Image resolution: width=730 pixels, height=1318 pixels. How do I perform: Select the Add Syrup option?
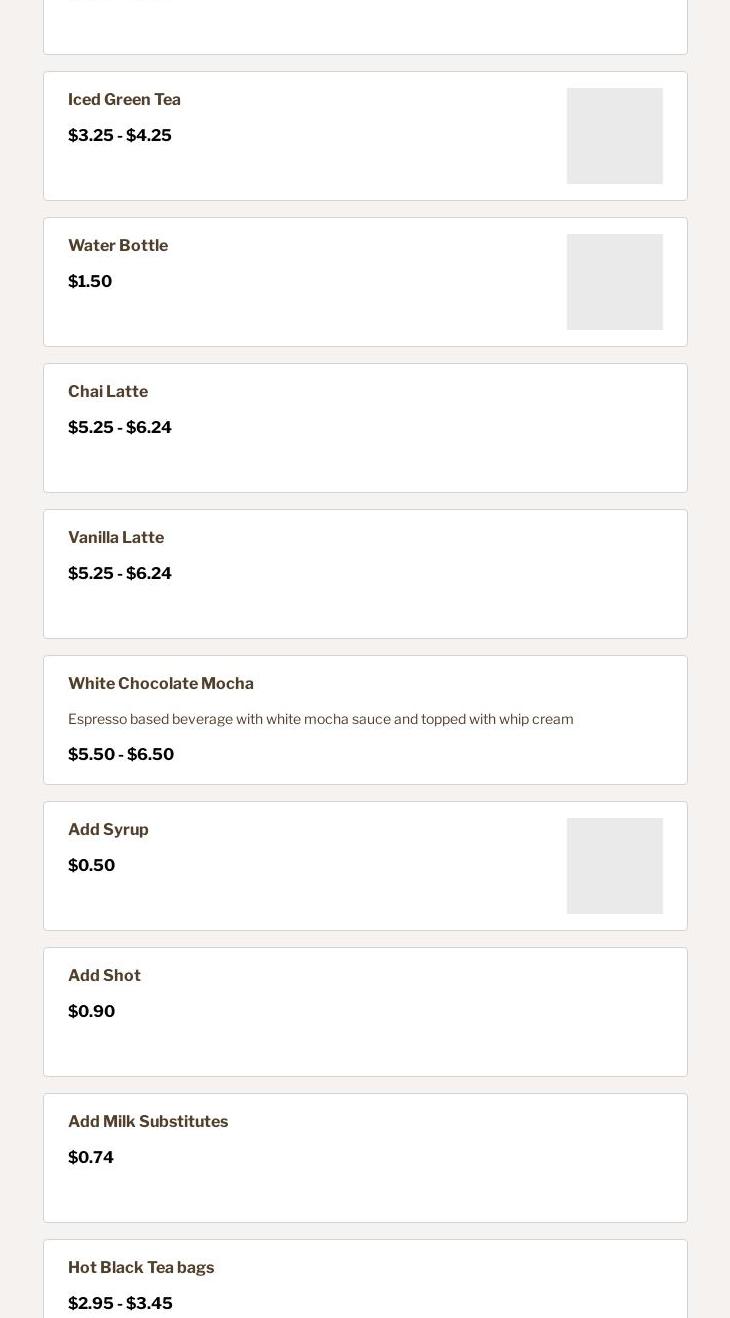[108, 830]
